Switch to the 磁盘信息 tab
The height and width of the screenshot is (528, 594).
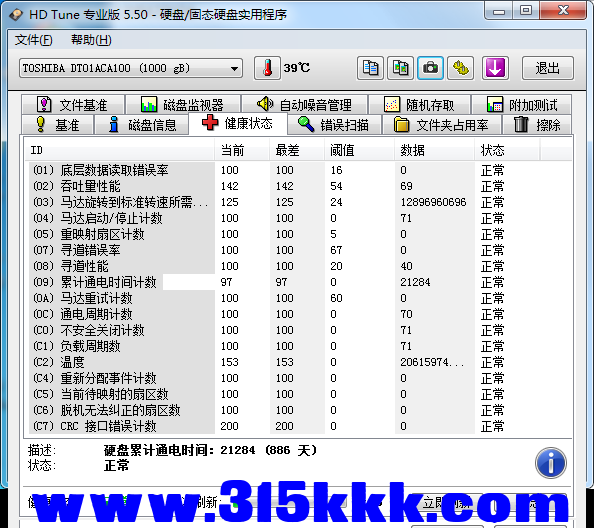point(142,125)
